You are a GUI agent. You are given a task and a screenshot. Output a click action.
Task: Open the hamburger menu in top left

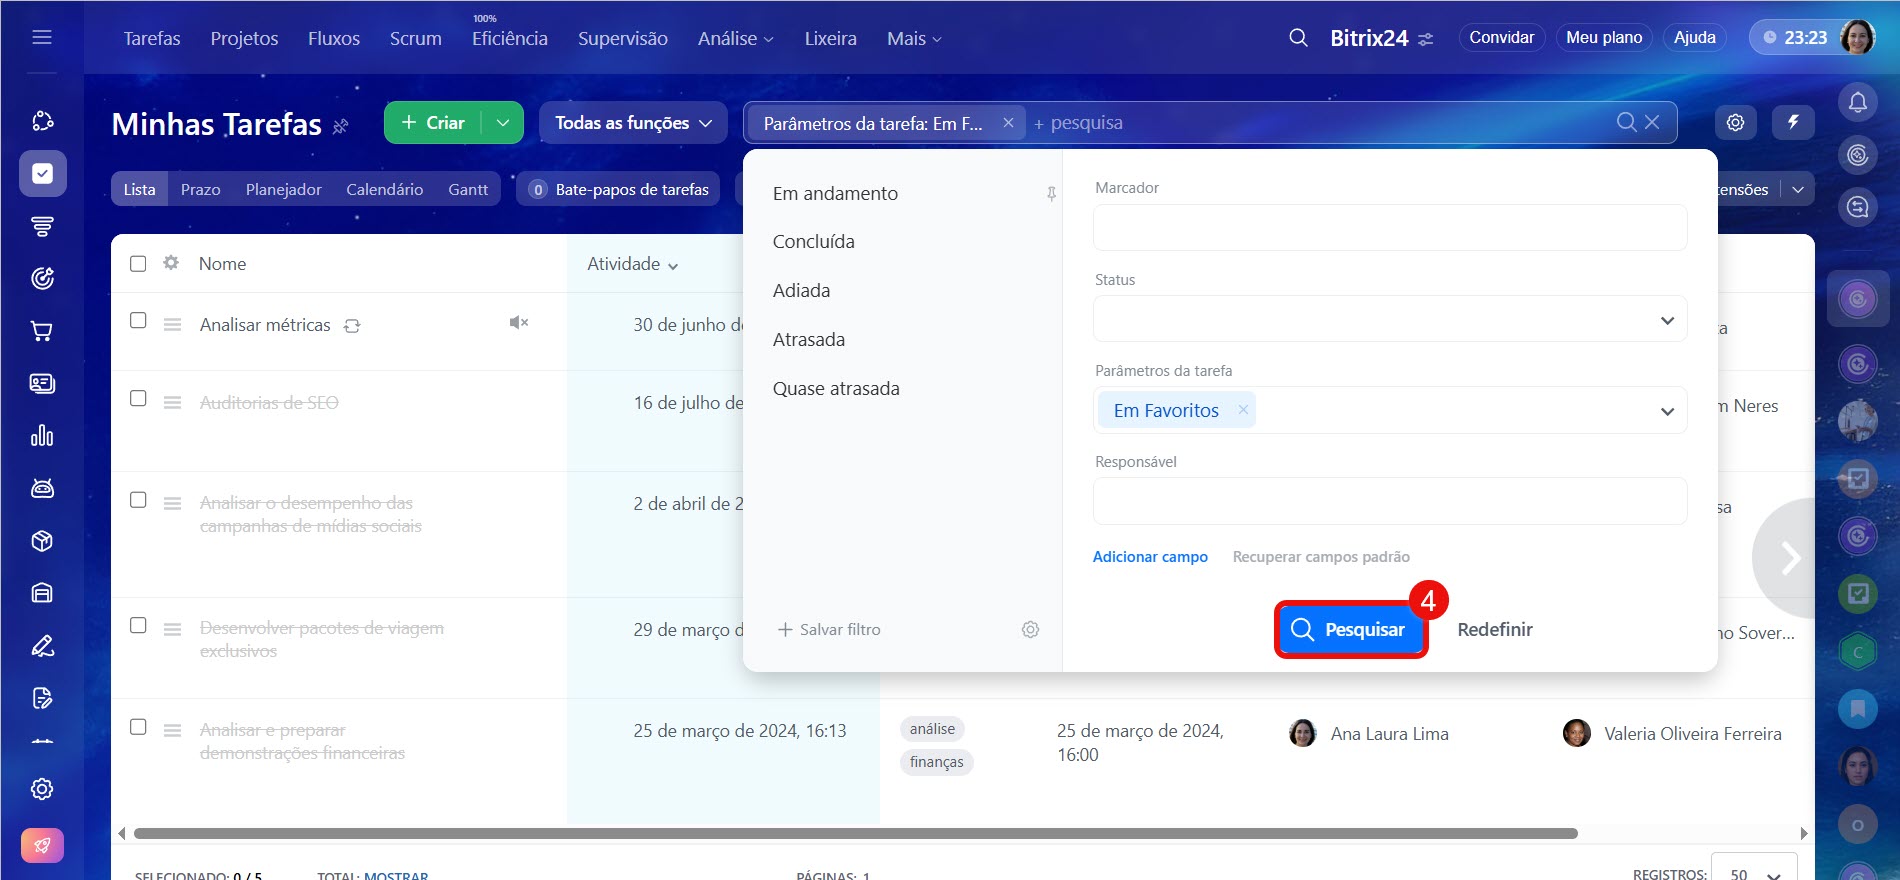click(x=42, y=38)
